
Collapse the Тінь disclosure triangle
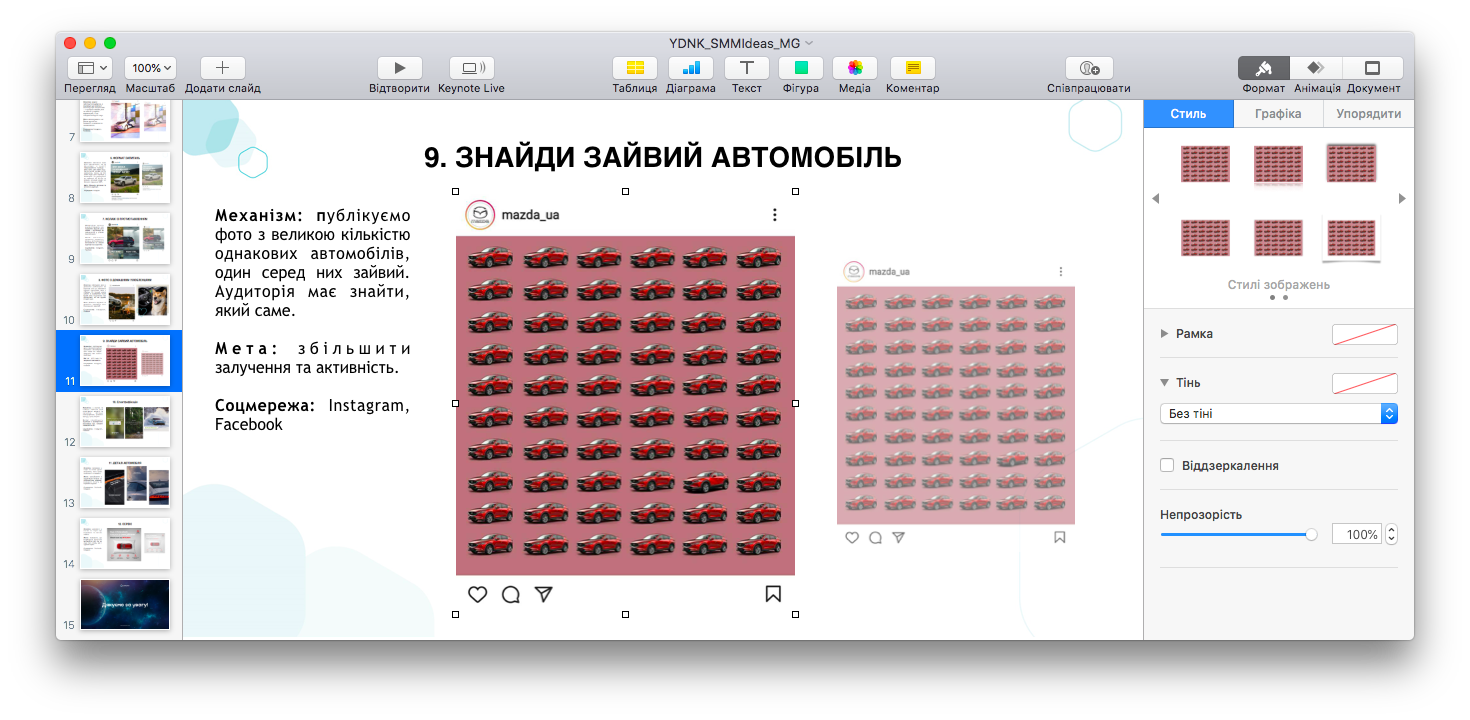coord(1164,382)
